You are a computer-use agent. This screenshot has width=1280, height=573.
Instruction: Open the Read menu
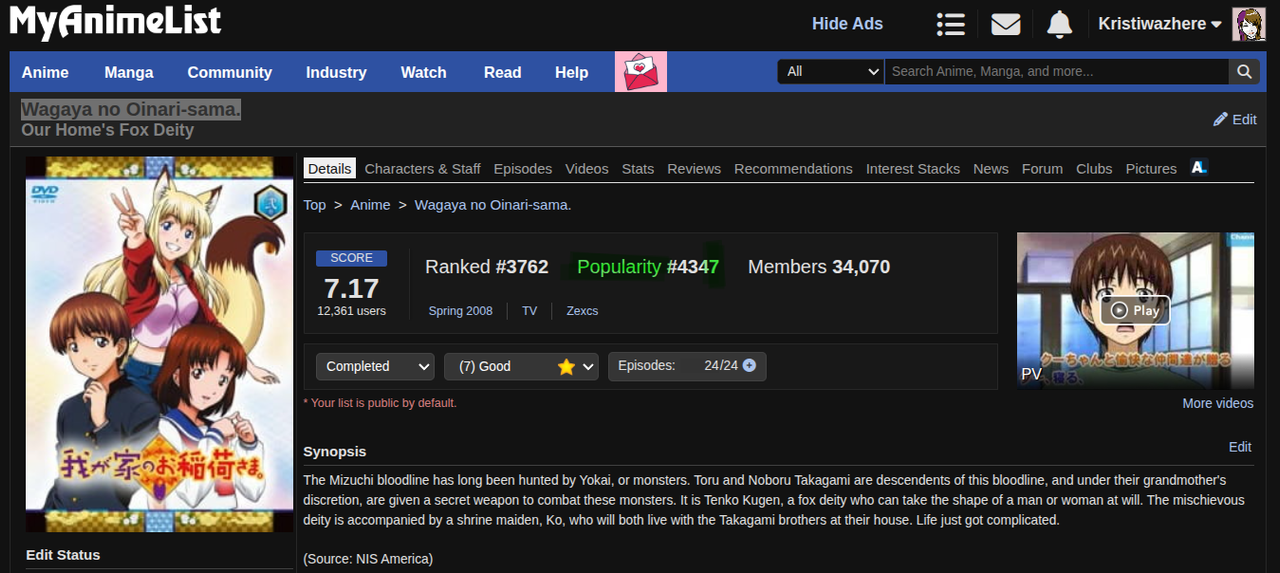tap(503, 72)
